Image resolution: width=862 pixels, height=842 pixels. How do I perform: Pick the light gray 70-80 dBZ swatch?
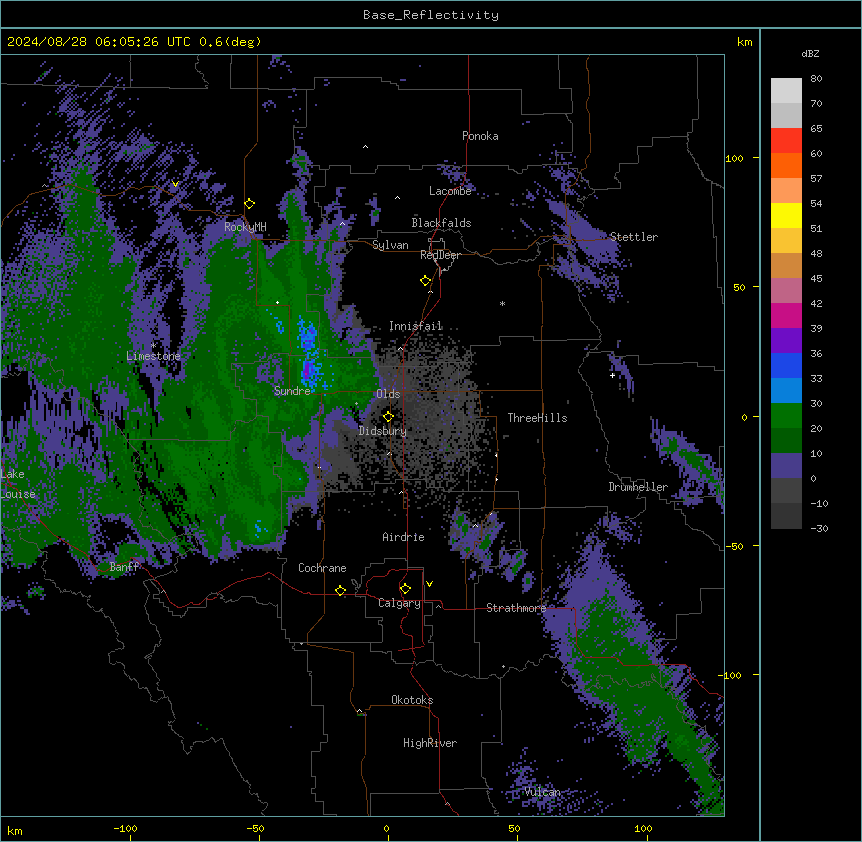pos(786,91)
